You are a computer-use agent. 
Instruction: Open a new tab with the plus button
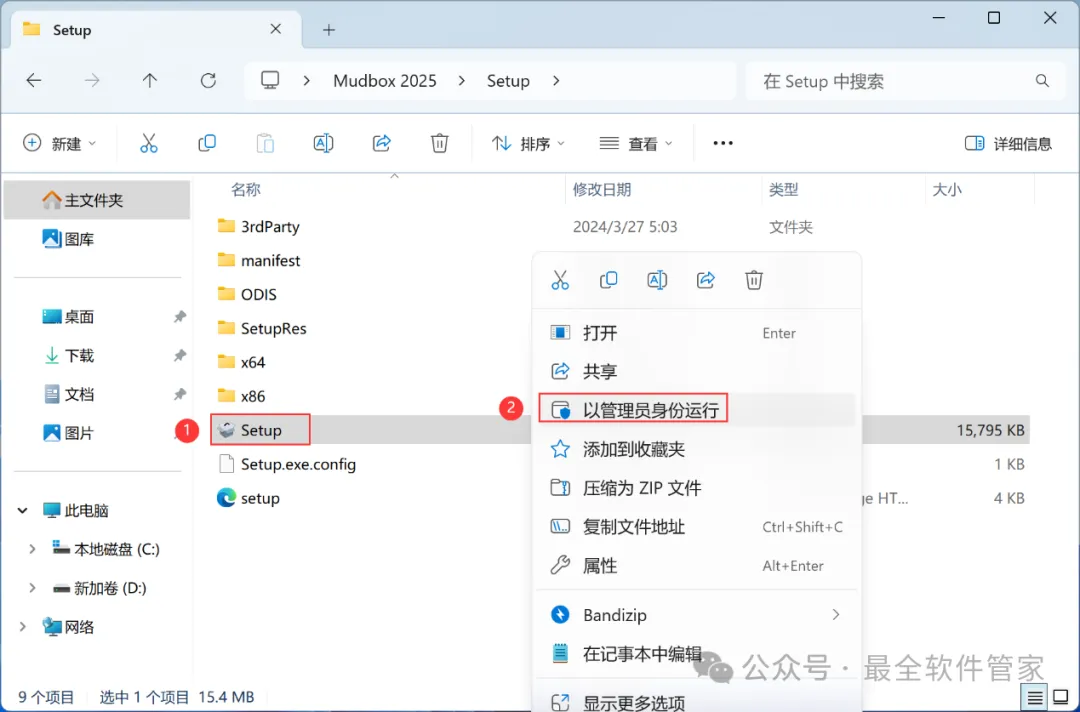(329, 30)
